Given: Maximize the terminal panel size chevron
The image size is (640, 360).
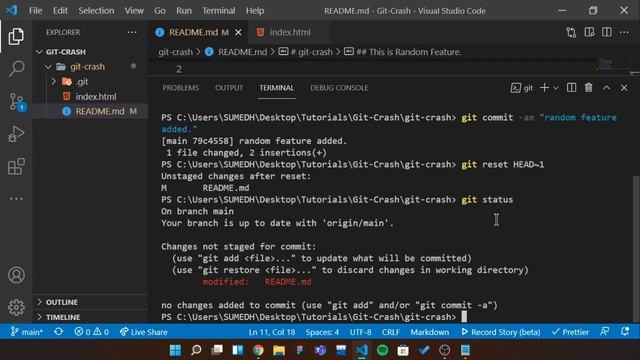Looking at the screenshot, I should (607, 88).
